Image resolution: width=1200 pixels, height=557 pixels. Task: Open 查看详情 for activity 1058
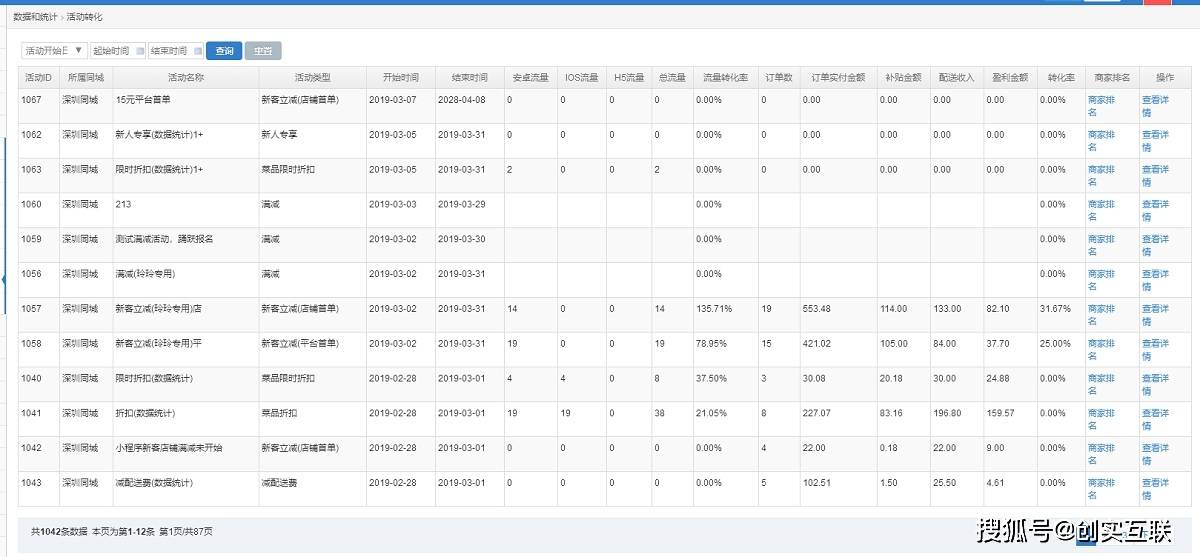click(x=1154, y=350)
